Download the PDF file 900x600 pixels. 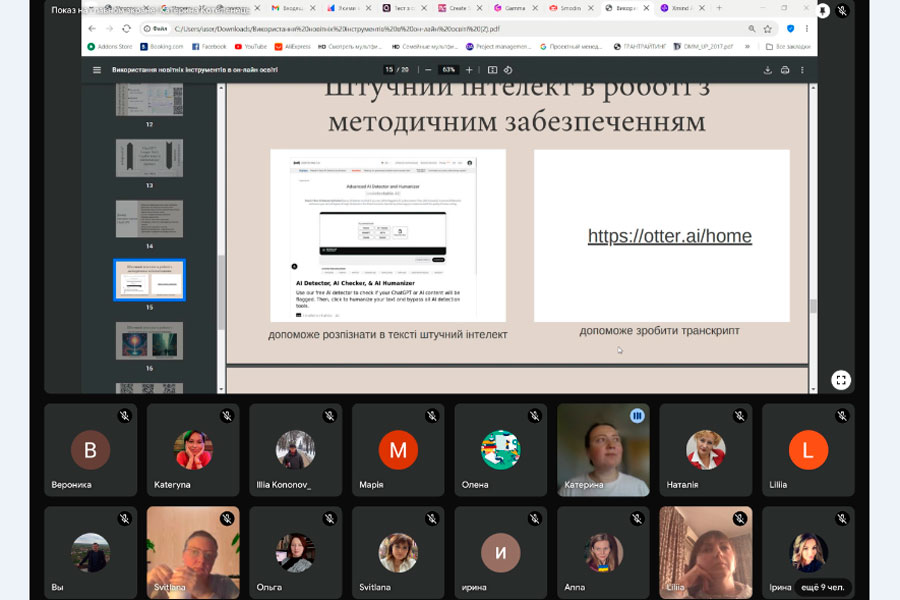coord(768,70)
